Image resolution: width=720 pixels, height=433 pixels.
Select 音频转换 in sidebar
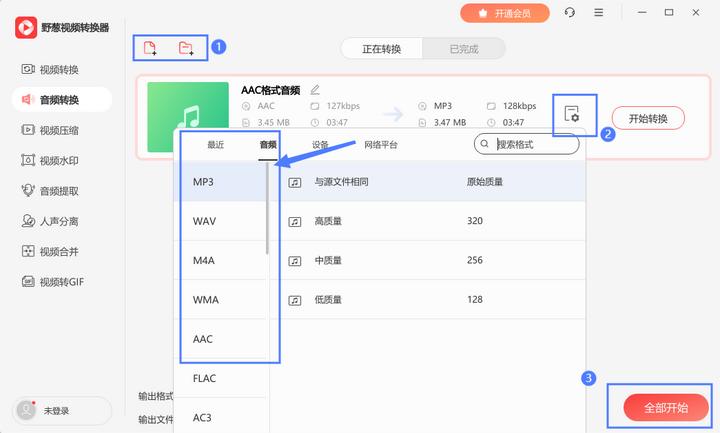tap(62, 100)
